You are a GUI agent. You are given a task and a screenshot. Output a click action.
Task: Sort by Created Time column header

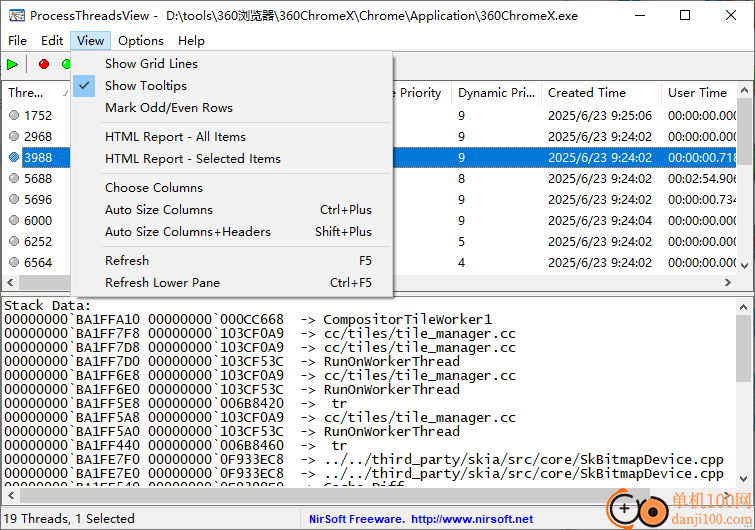[x=601, y=93]
